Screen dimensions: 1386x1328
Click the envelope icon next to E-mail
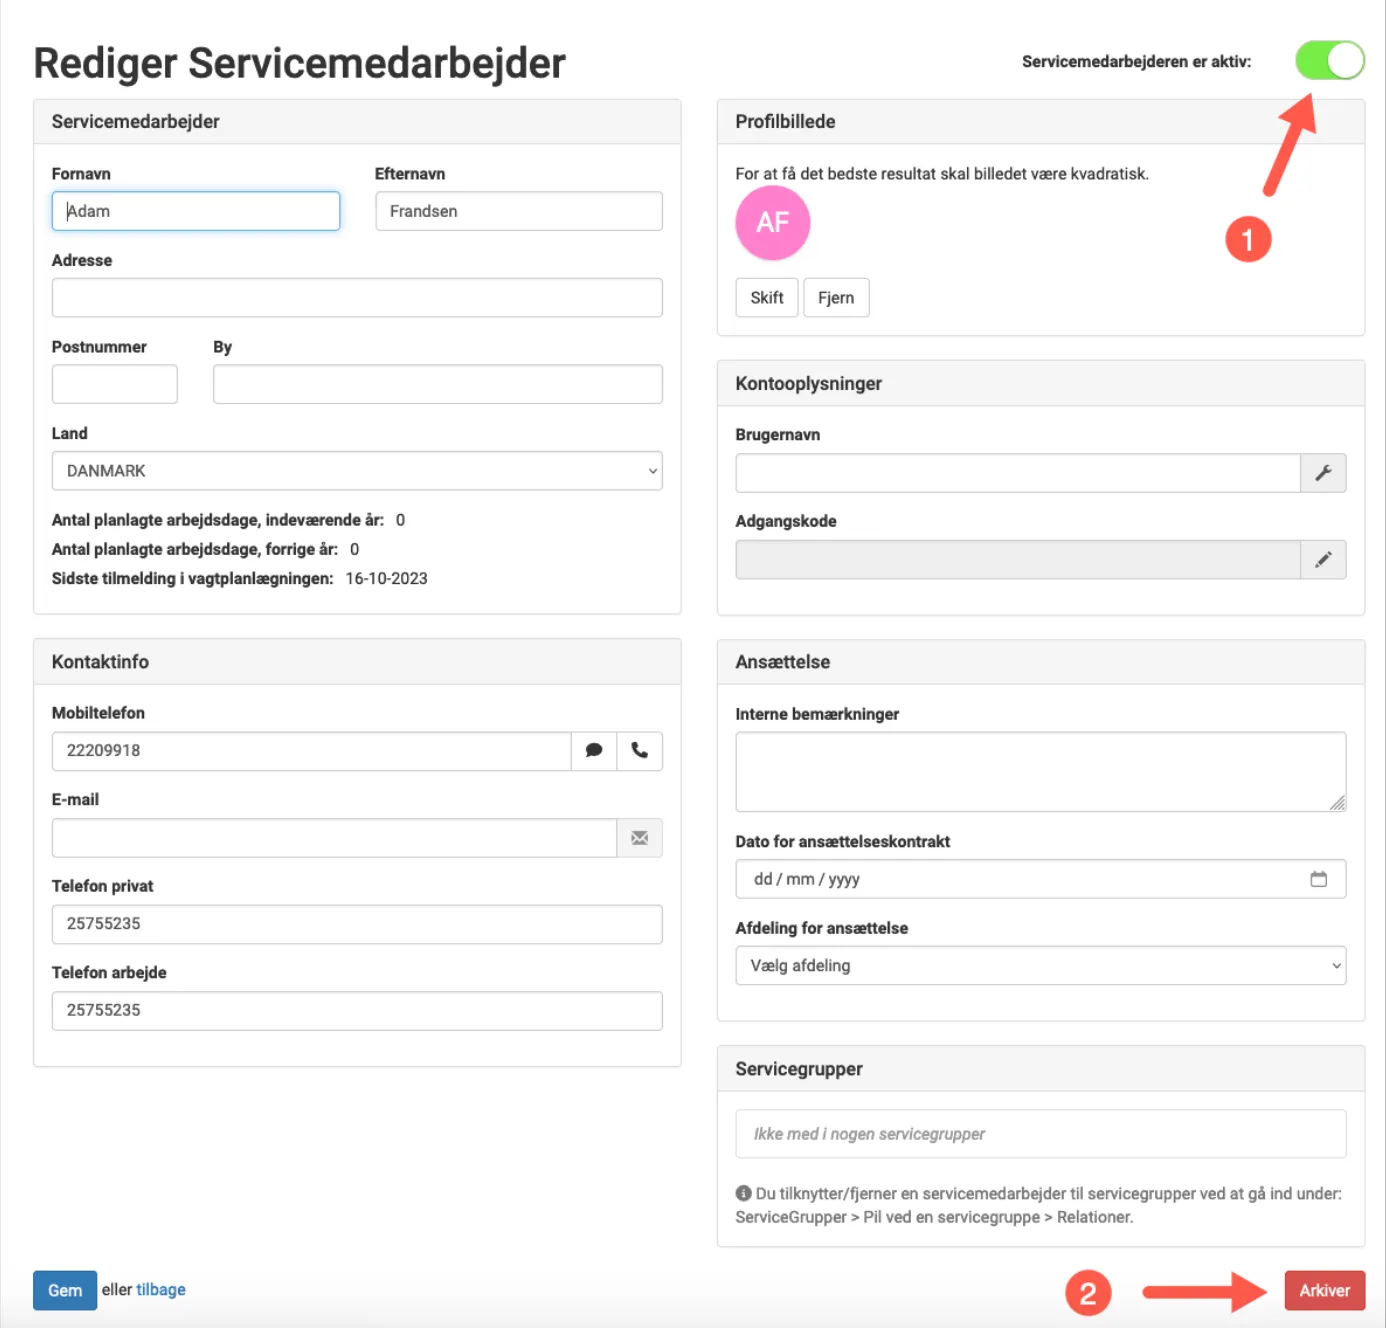(x=640, y=838)
